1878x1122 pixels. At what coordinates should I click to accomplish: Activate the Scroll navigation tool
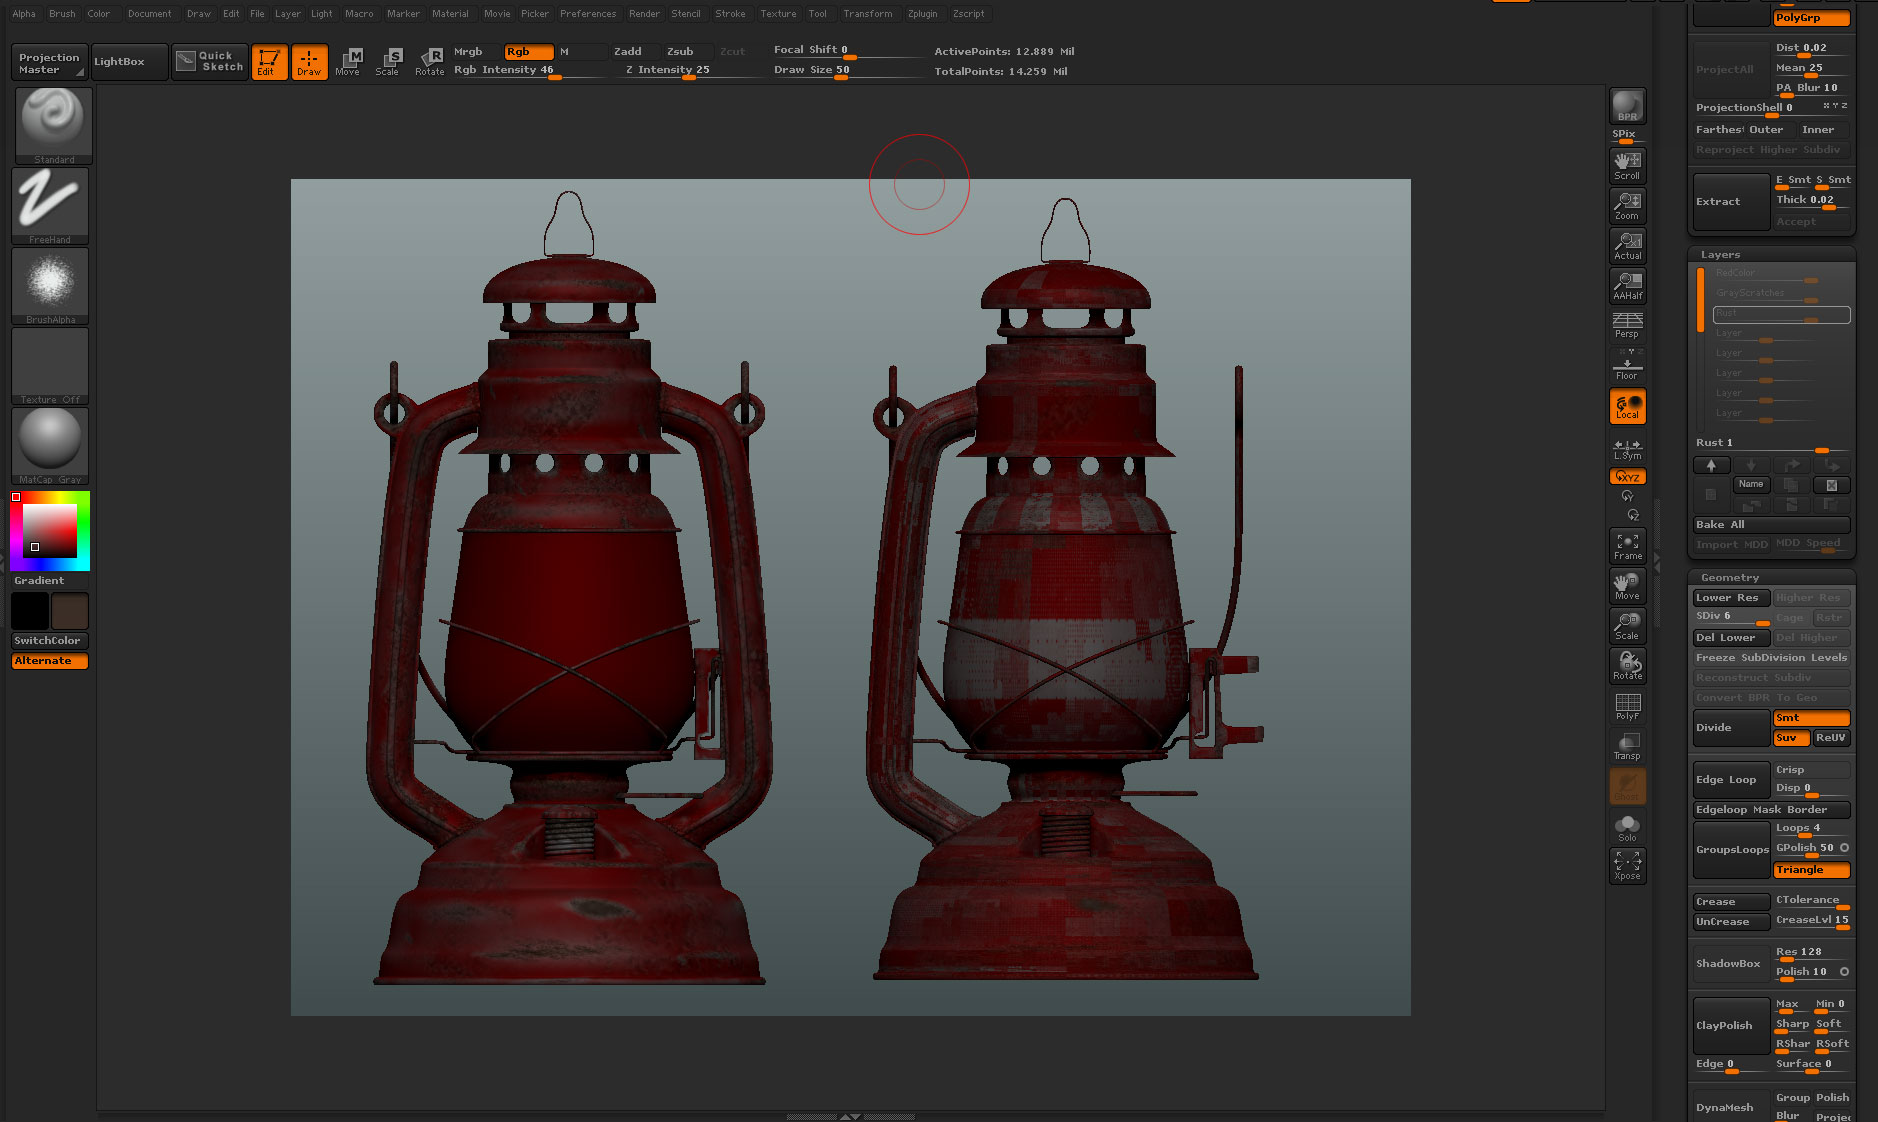click(x=1627, y=164)
